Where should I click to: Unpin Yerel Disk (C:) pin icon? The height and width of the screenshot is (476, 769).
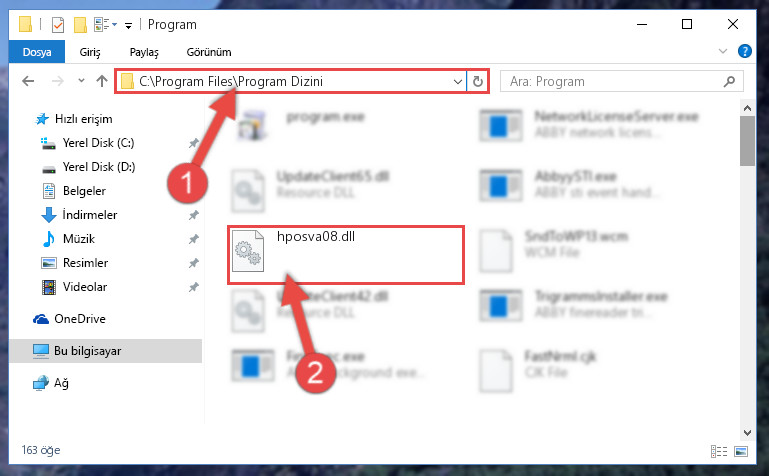[x=194, y=143]
